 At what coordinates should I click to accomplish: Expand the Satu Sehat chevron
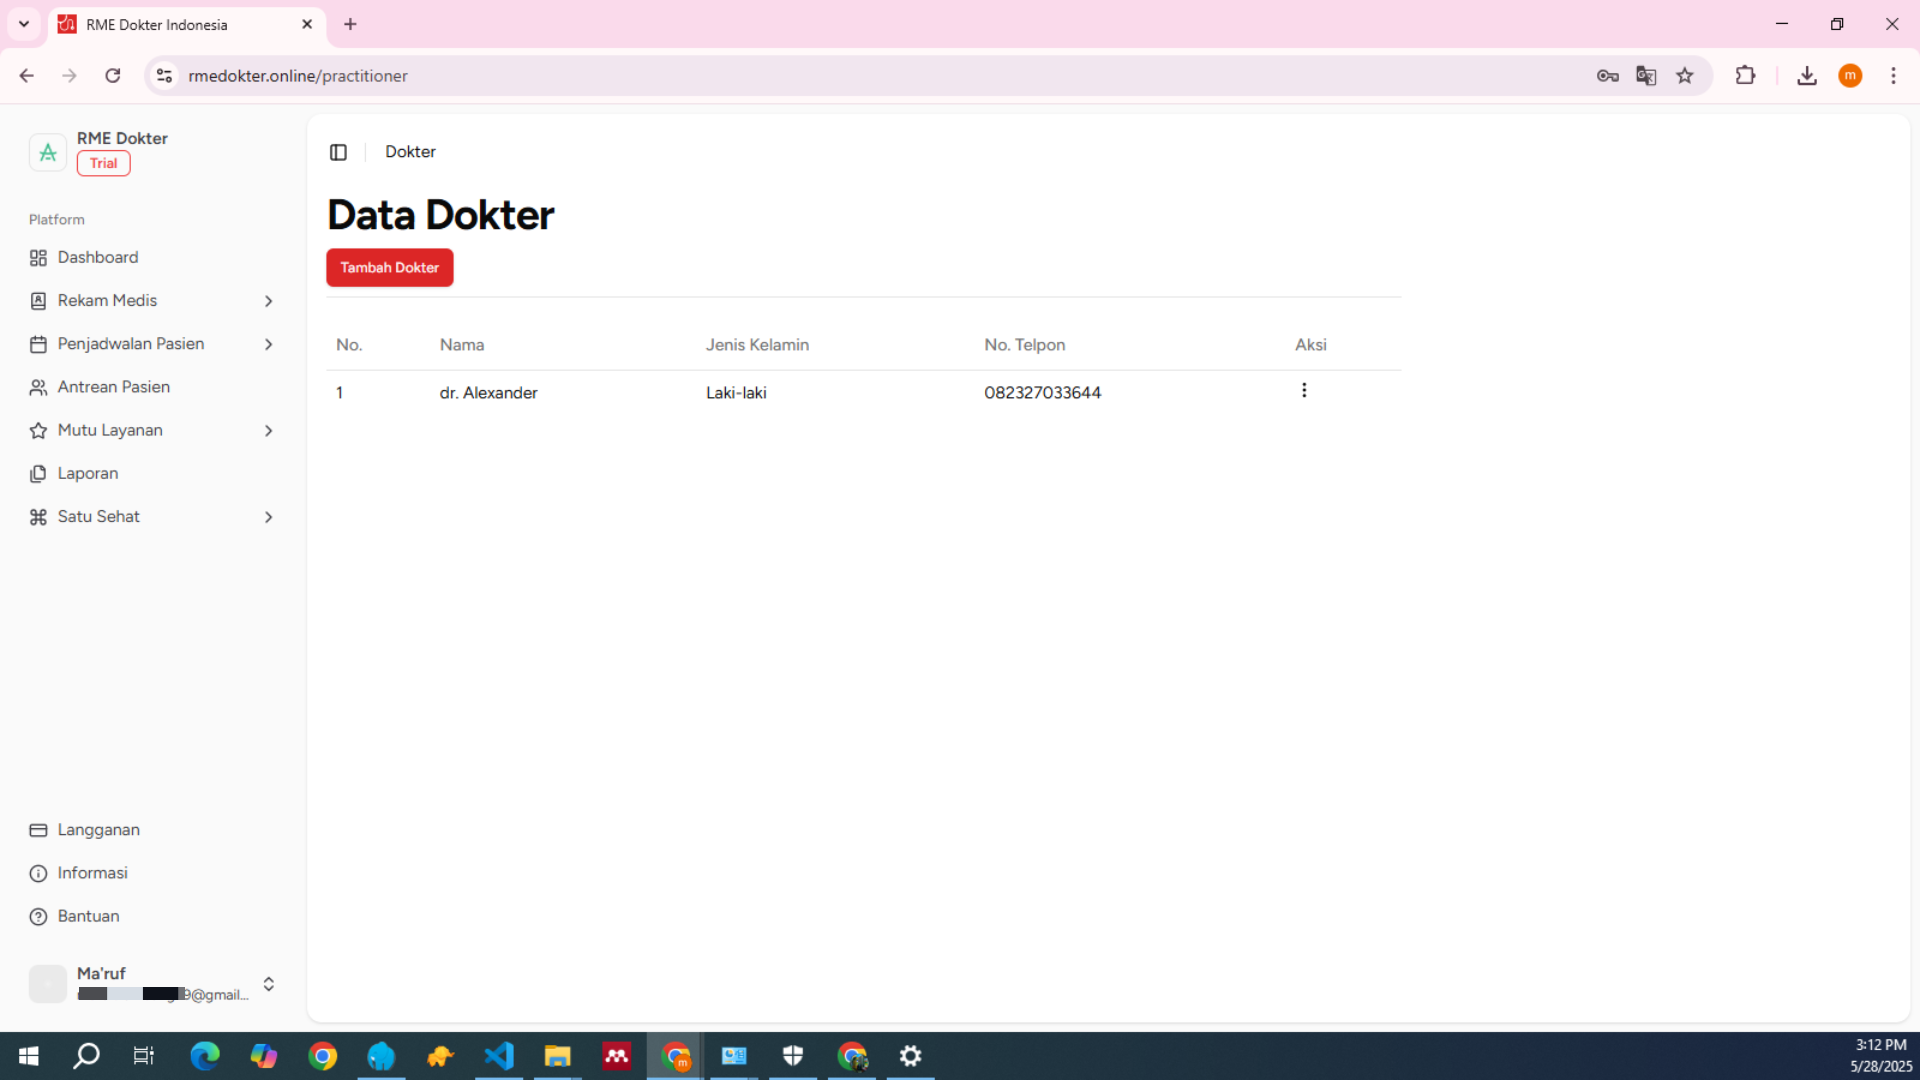(268, 517)
